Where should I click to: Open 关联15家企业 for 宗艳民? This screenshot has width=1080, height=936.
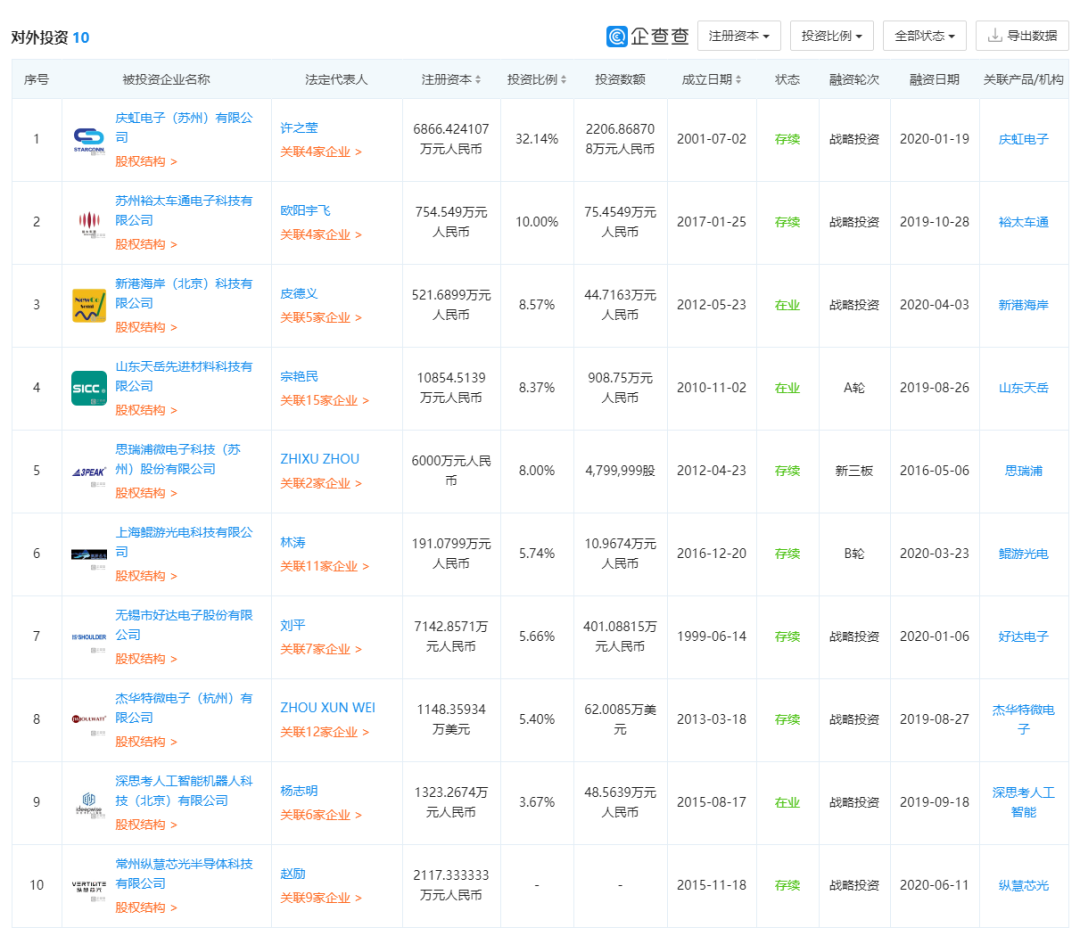tap(324, 401)
